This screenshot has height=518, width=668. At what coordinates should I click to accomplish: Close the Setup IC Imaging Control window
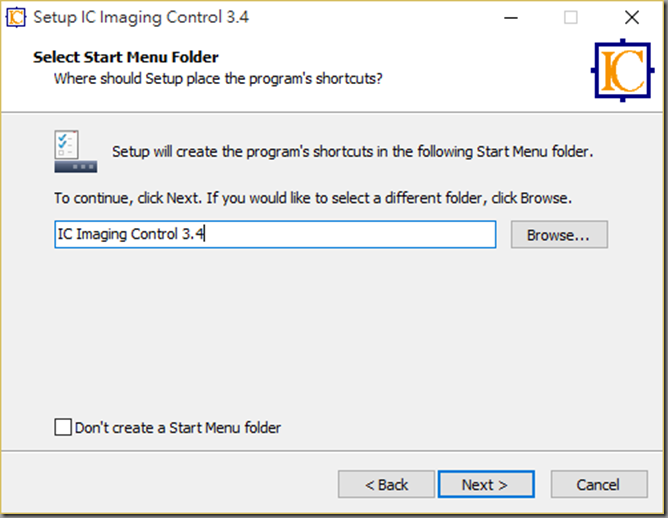pyautogui.click(x=632, y=18)
